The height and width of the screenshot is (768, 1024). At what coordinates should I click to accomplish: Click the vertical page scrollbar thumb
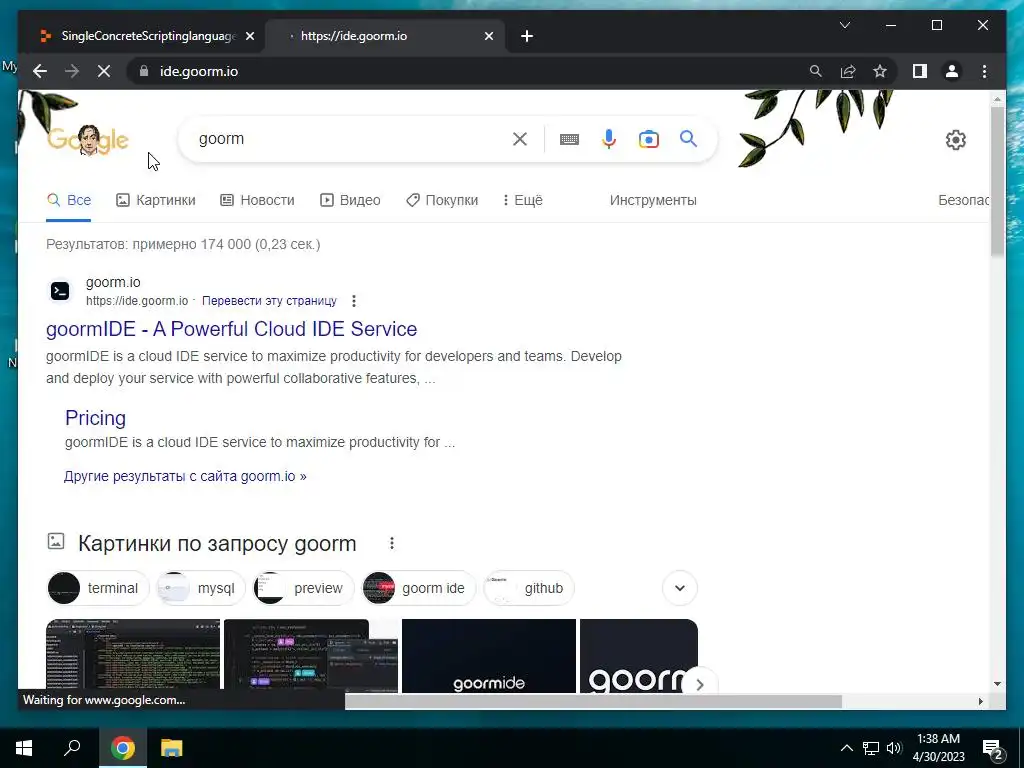[x=997, y=180]
